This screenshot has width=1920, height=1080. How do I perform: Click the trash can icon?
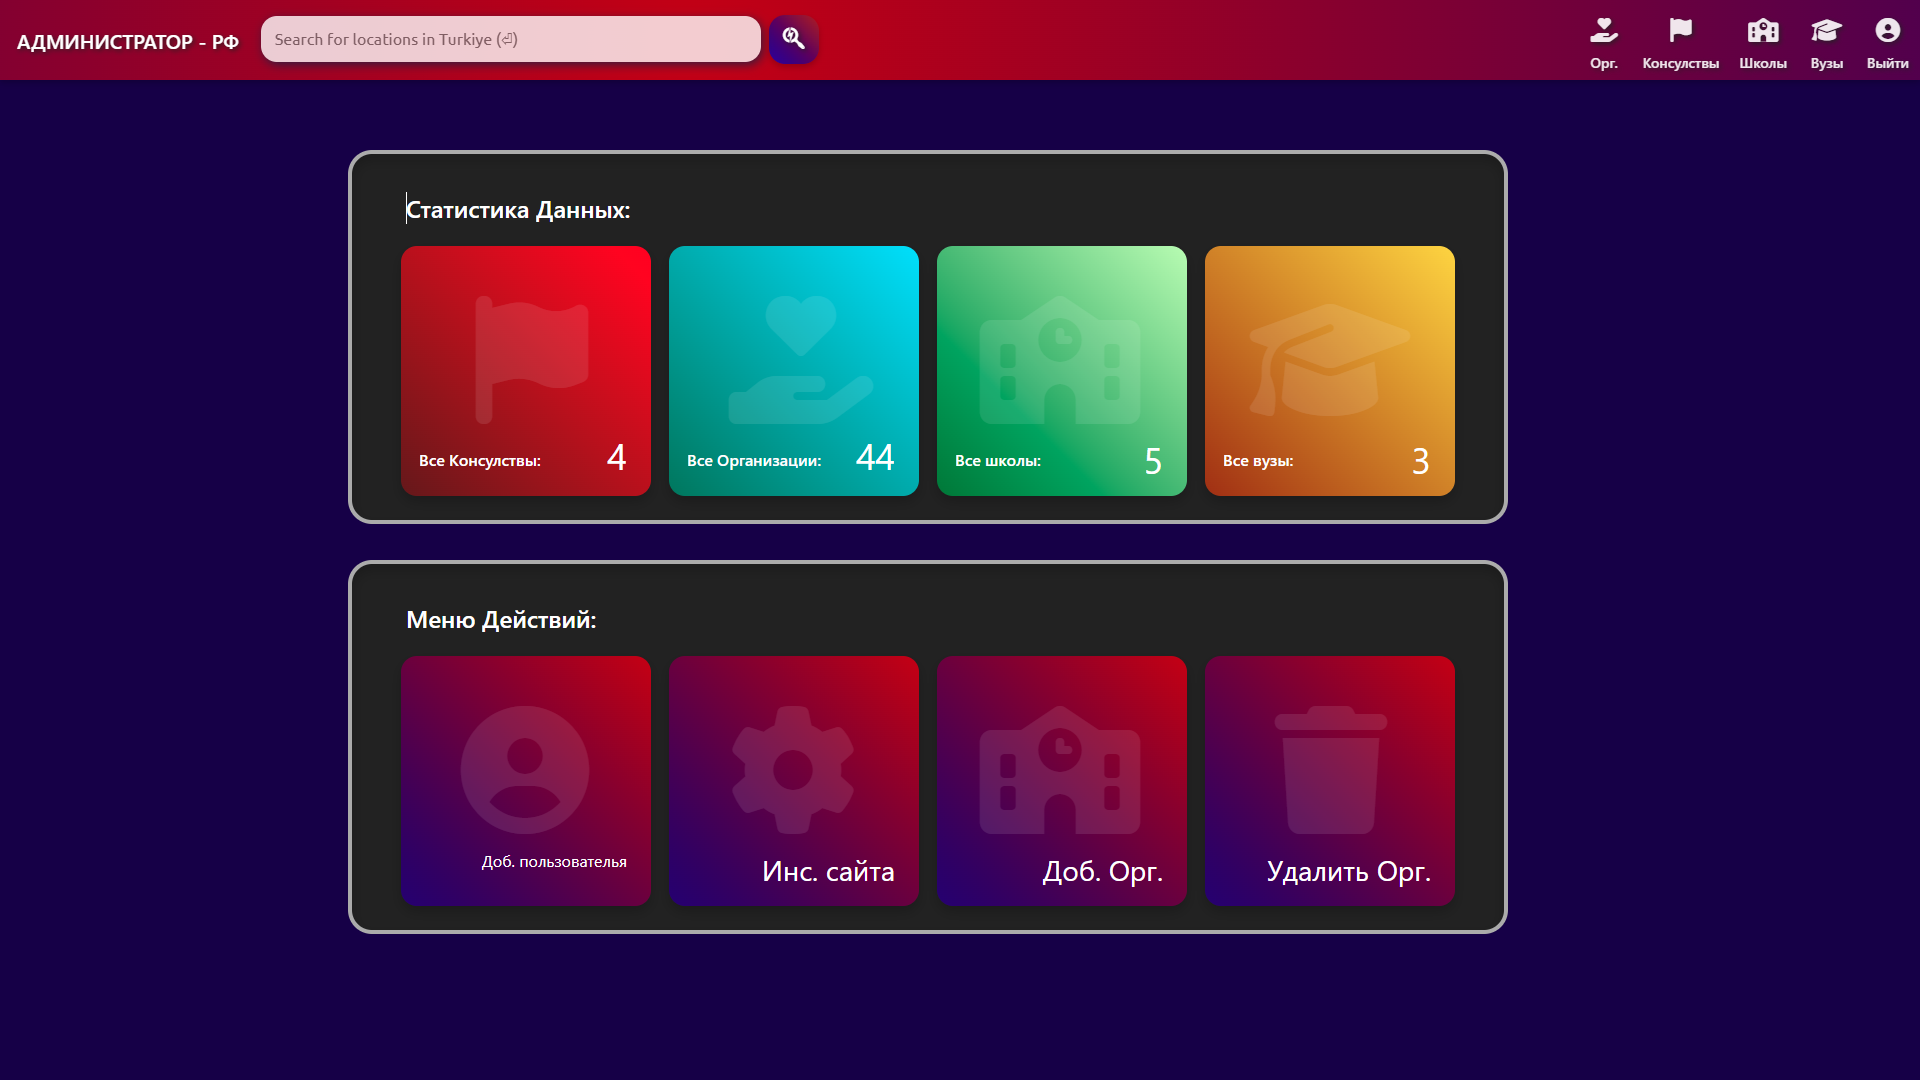1331,770
